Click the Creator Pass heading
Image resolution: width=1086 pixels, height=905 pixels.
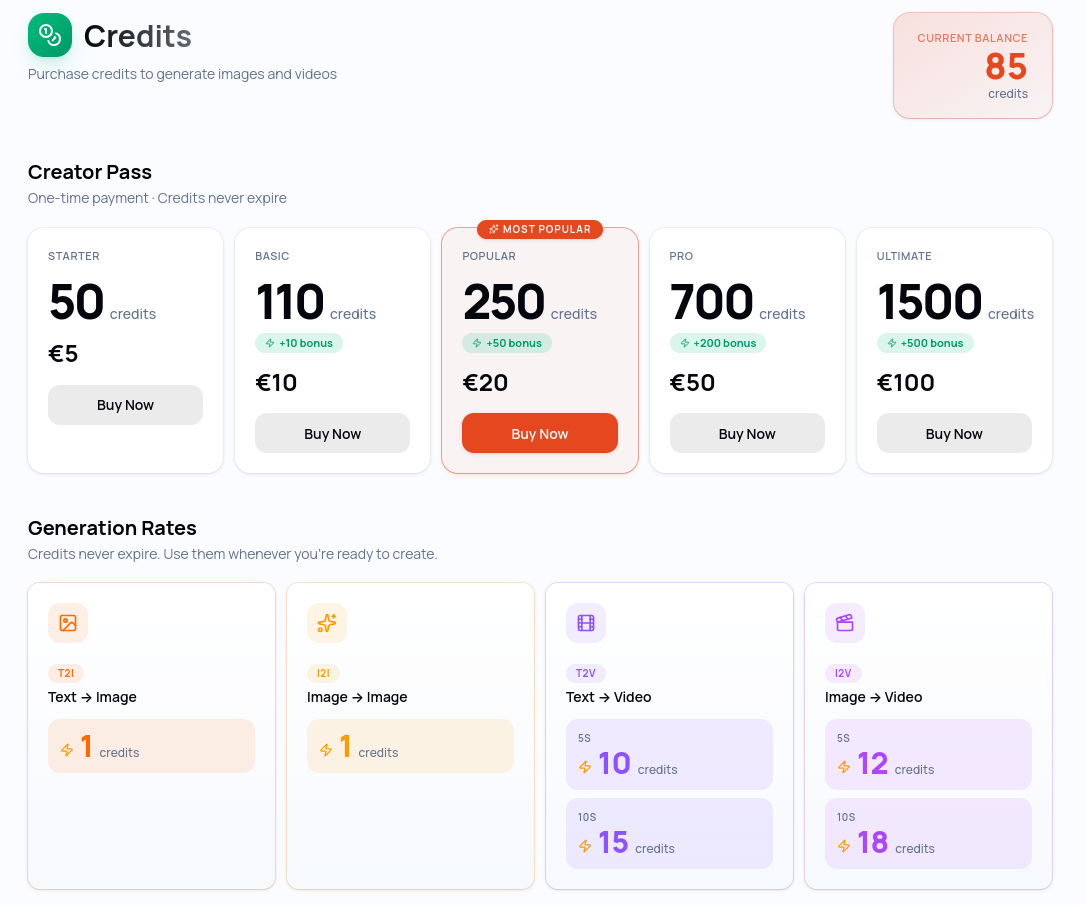pyautogui.click(x=90, y=172)
